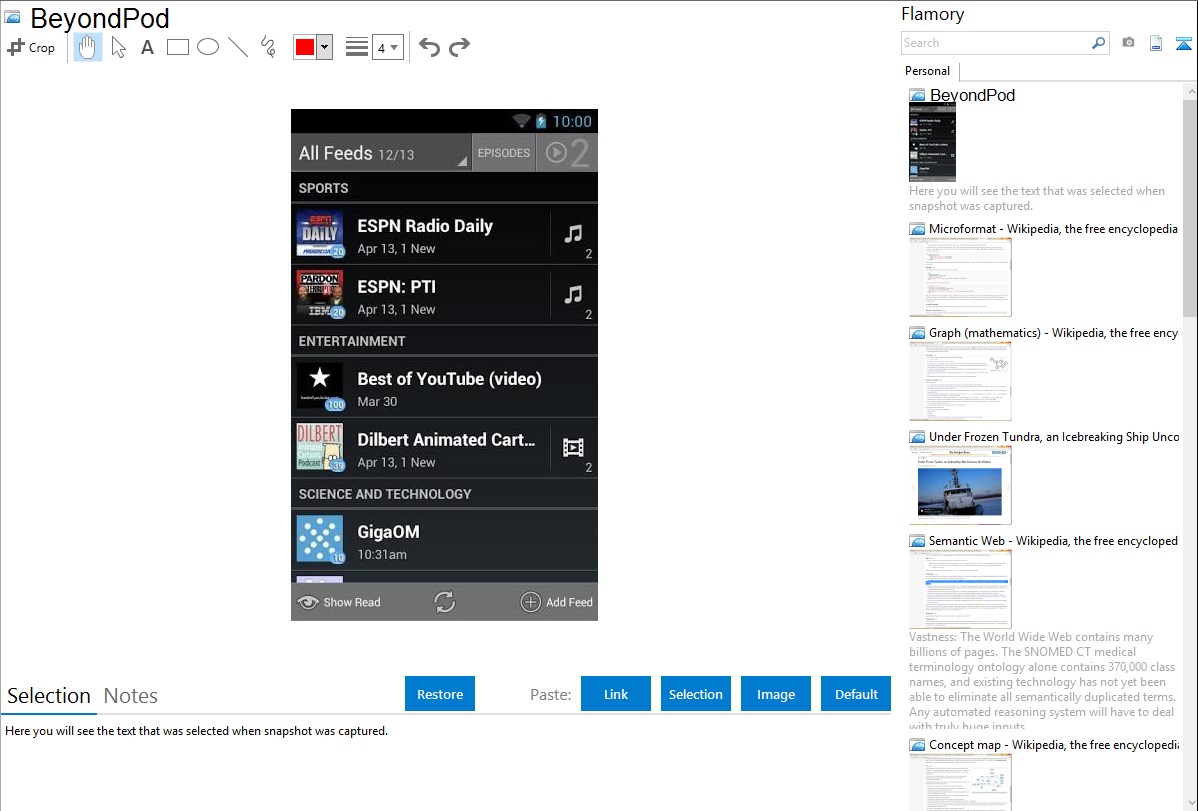Open the All Feeds dropdown in BeyondPod
The image size is (1198, 811).
[381, 153]
